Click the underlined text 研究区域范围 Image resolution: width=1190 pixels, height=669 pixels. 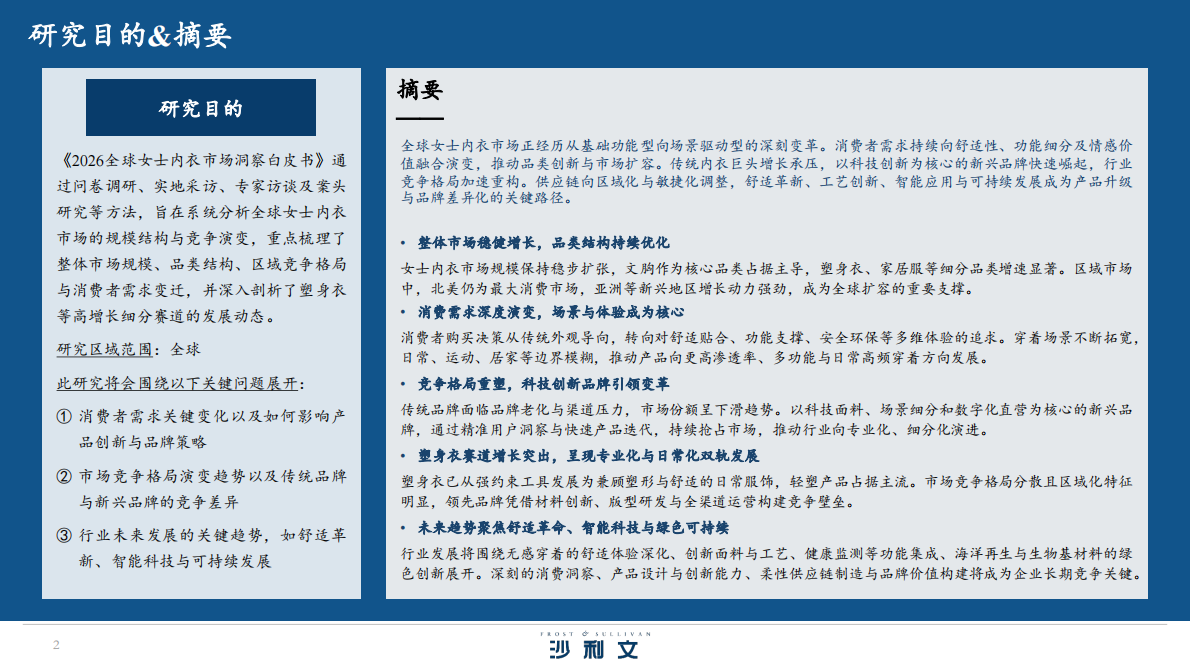click(x=105, y=350)
